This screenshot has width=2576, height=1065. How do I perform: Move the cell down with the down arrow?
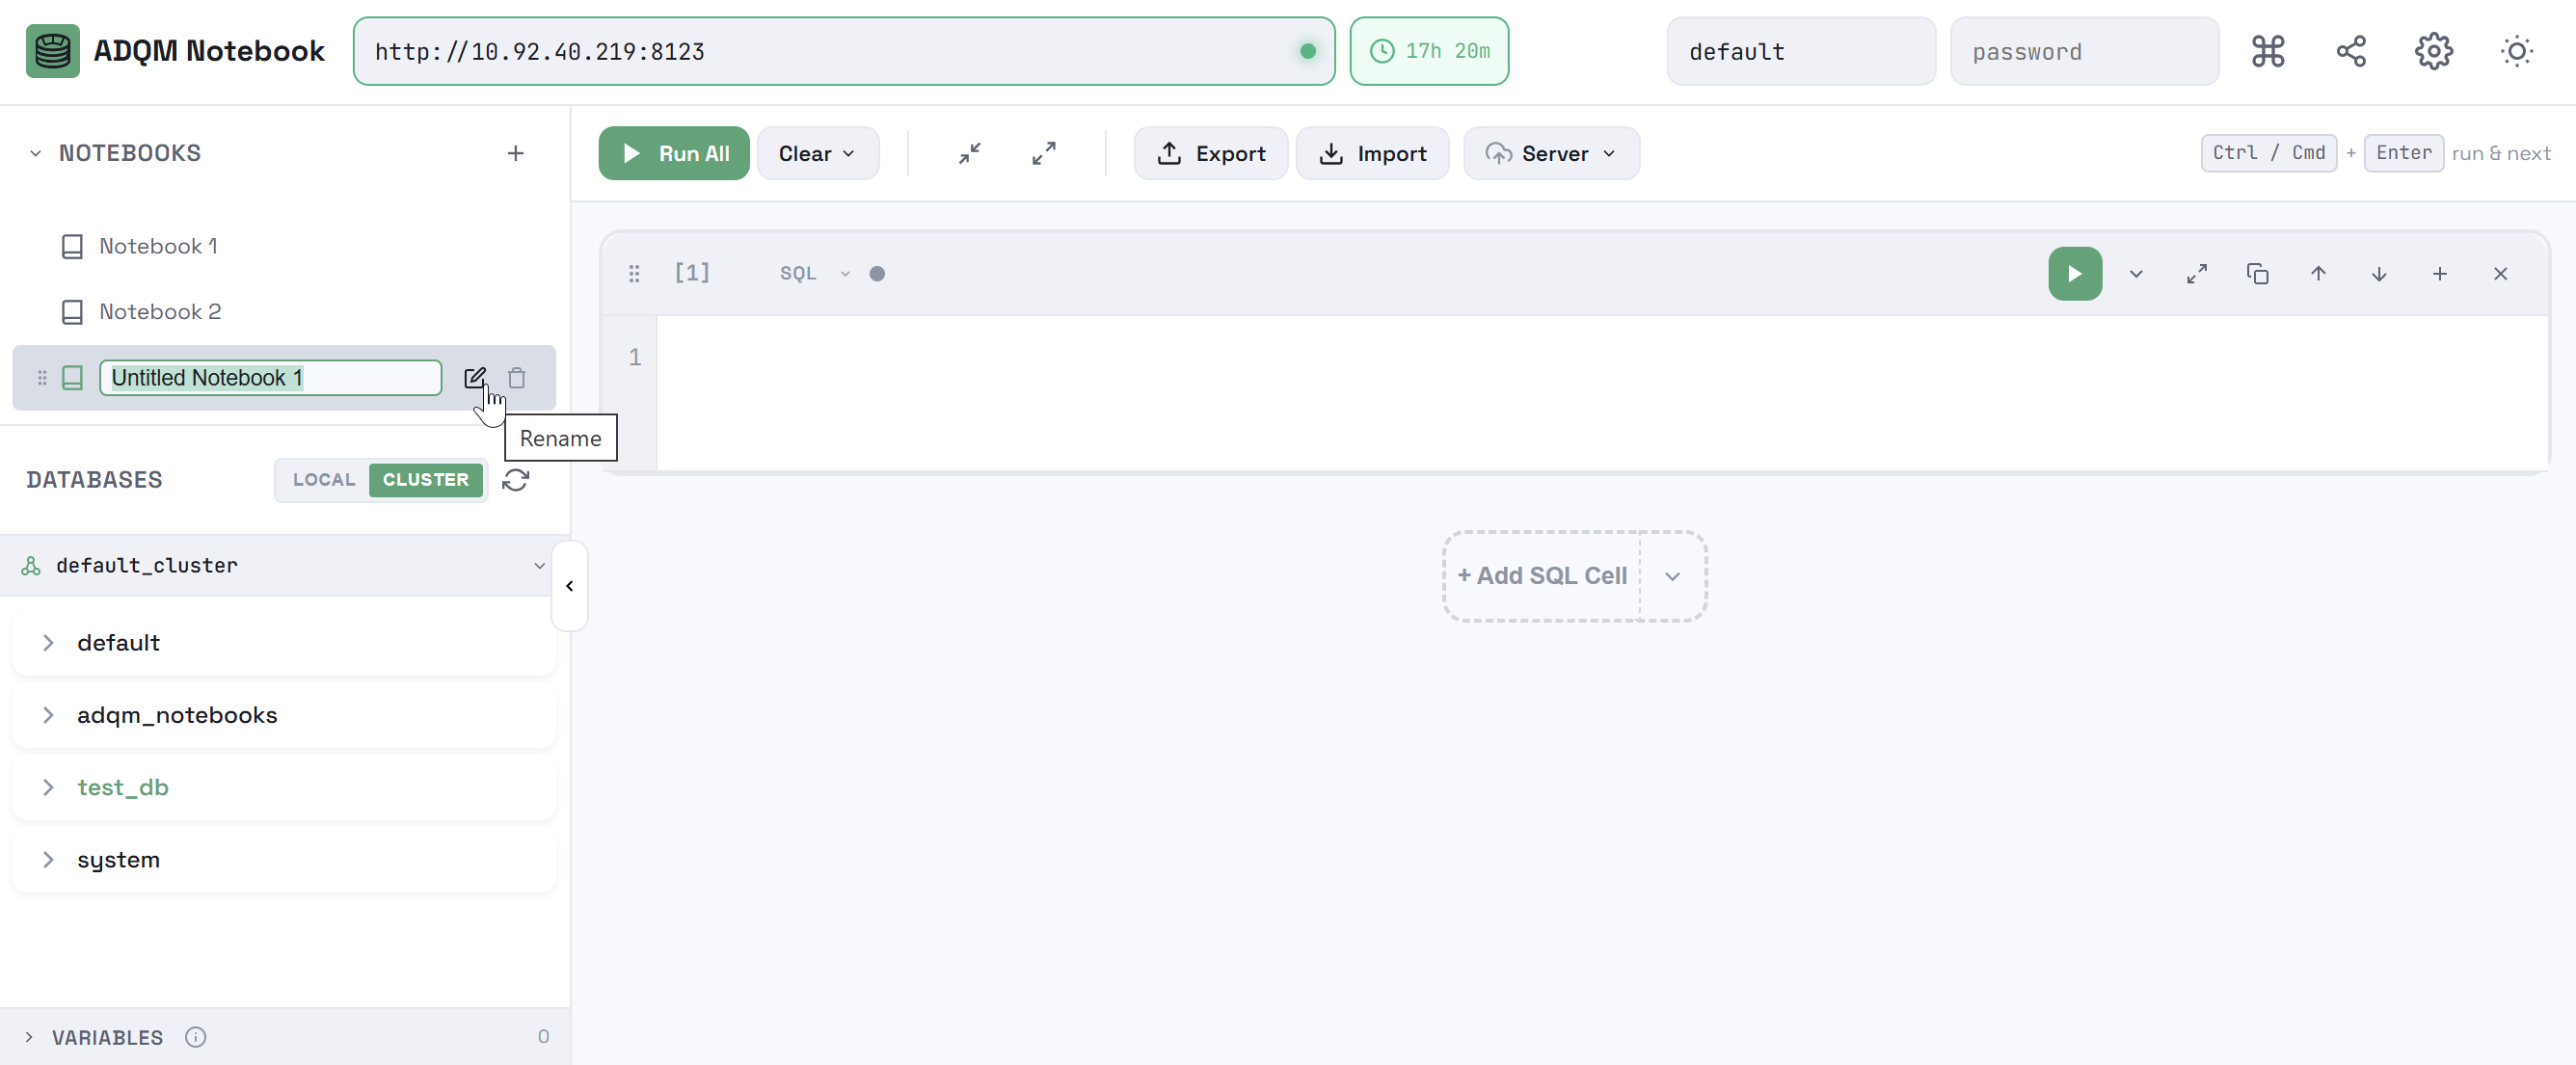[x=2378, y=273]
